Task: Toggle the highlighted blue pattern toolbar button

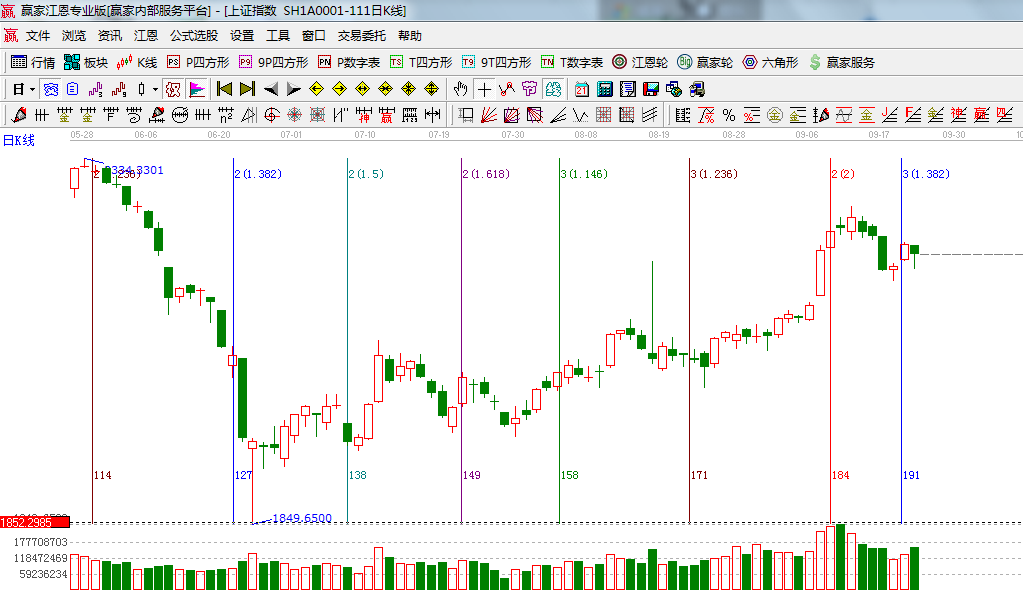Action: (50, 89)
